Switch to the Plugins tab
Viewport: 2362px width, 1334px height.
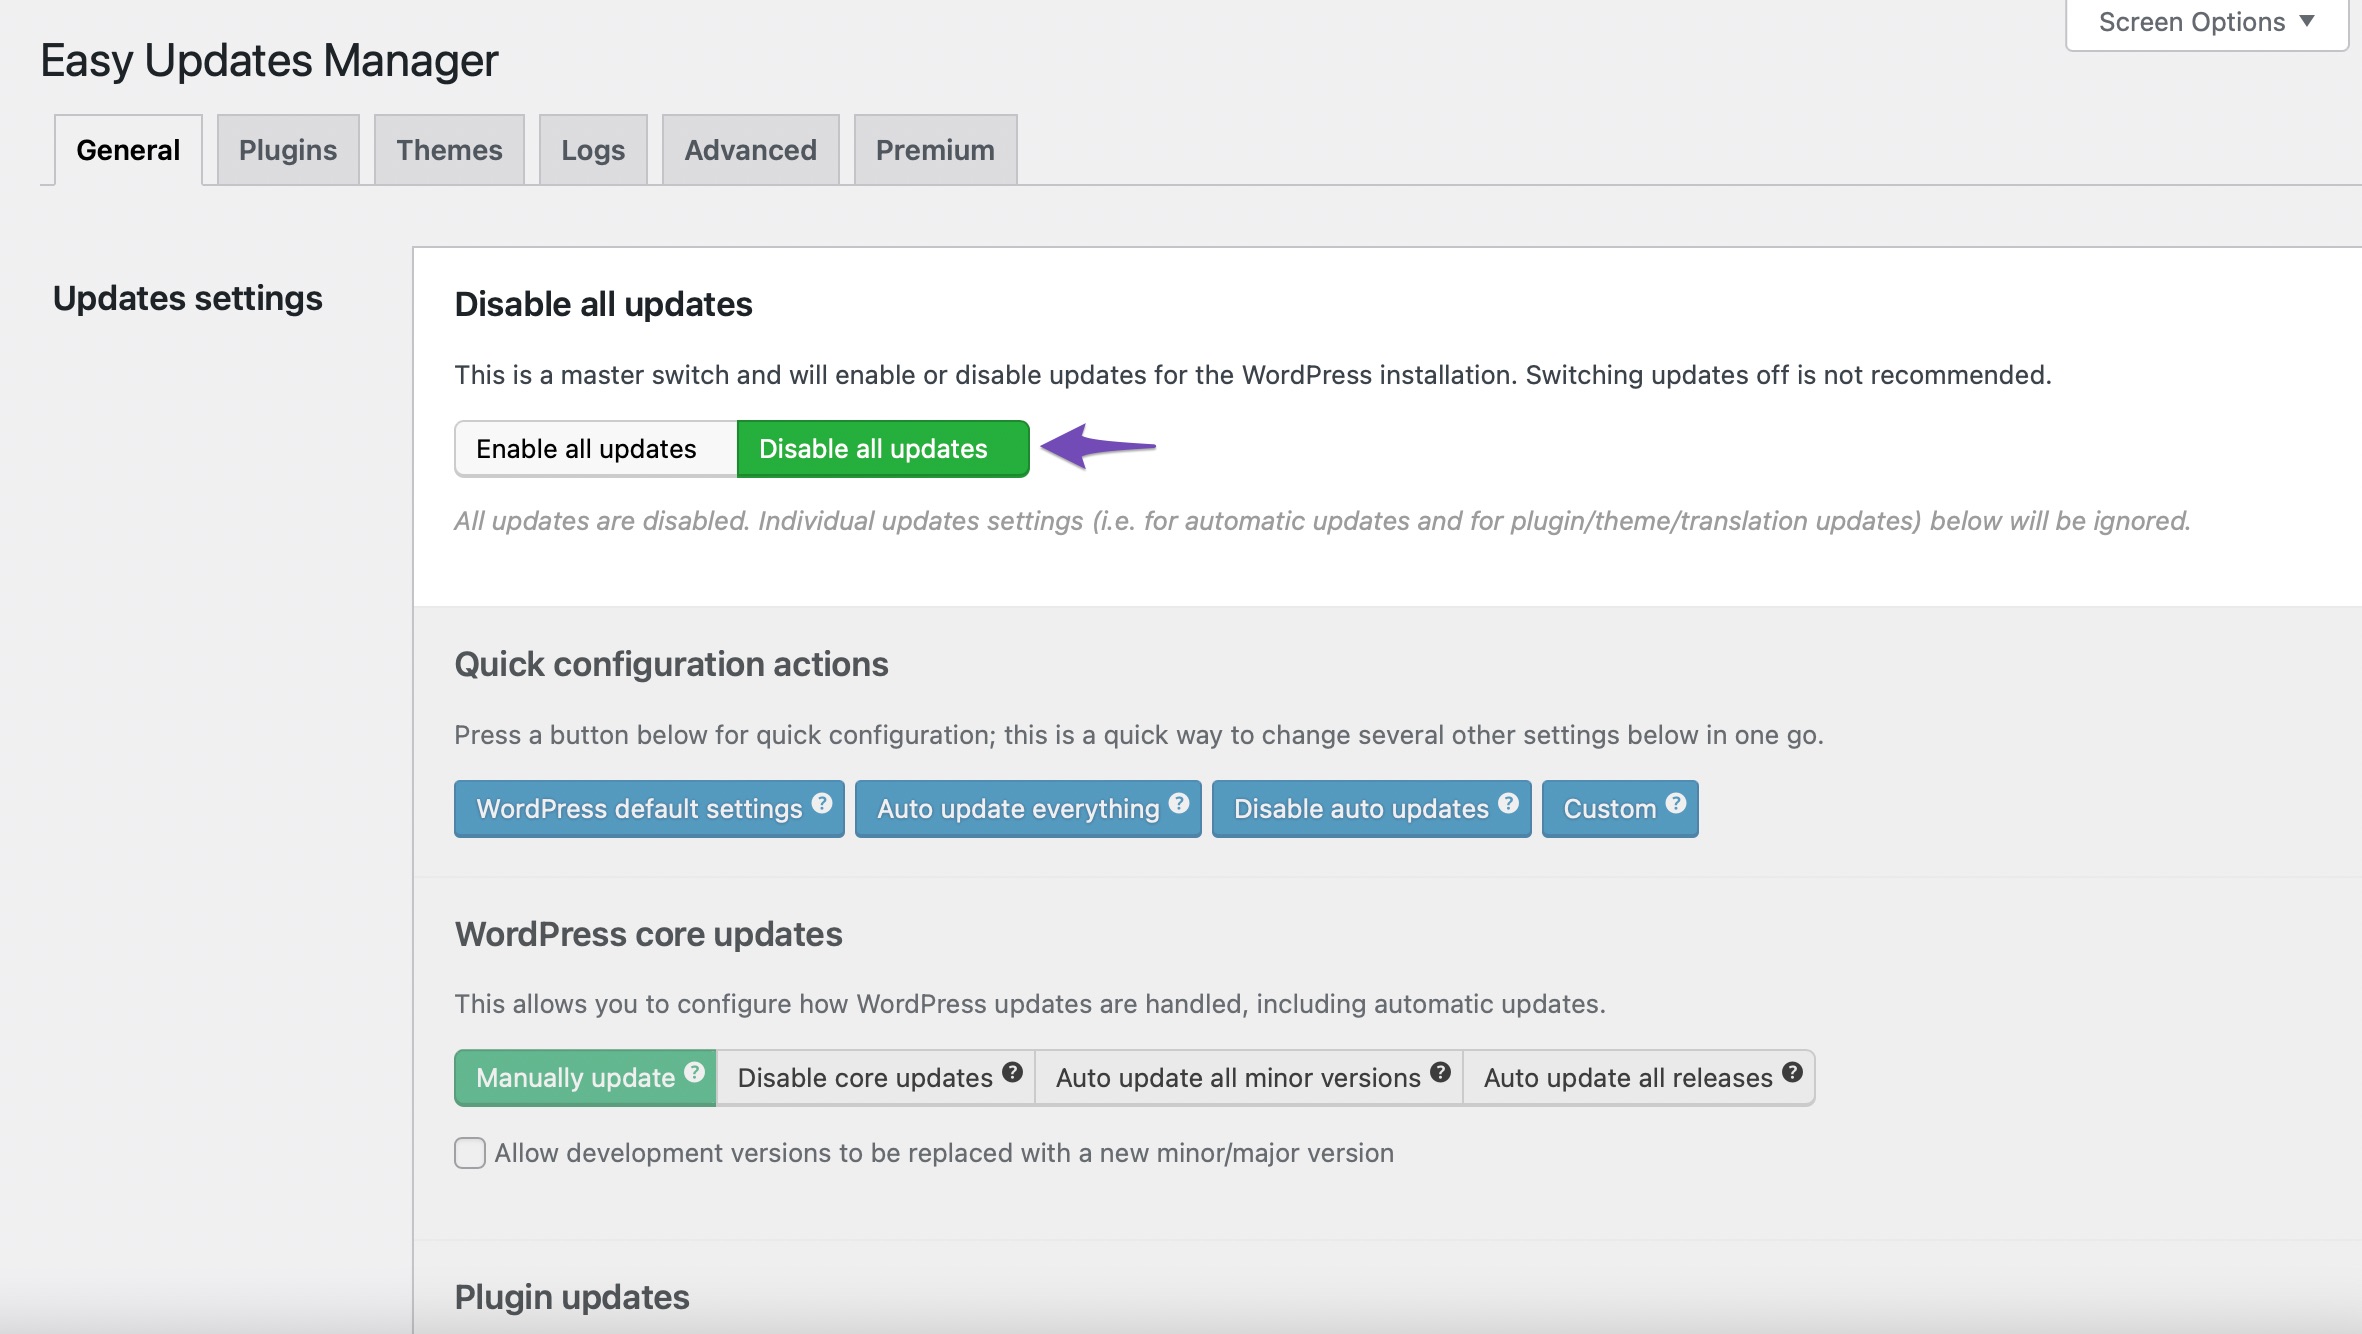point(288,150)
